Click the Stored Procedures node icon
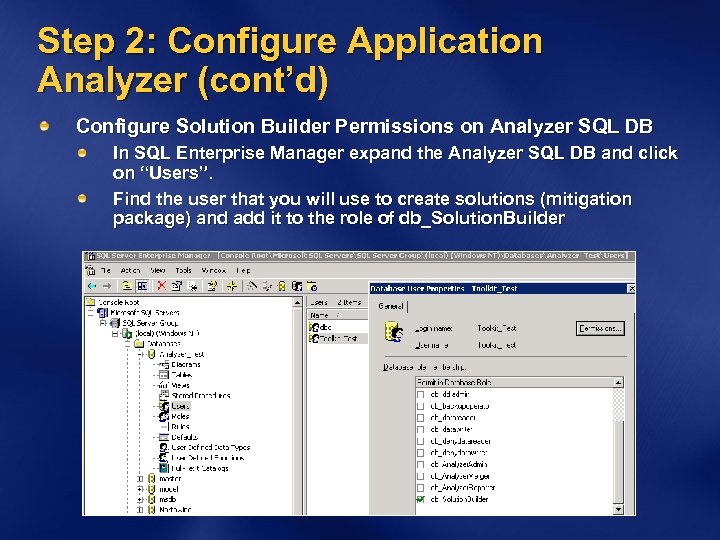 [x=163, y=395]
